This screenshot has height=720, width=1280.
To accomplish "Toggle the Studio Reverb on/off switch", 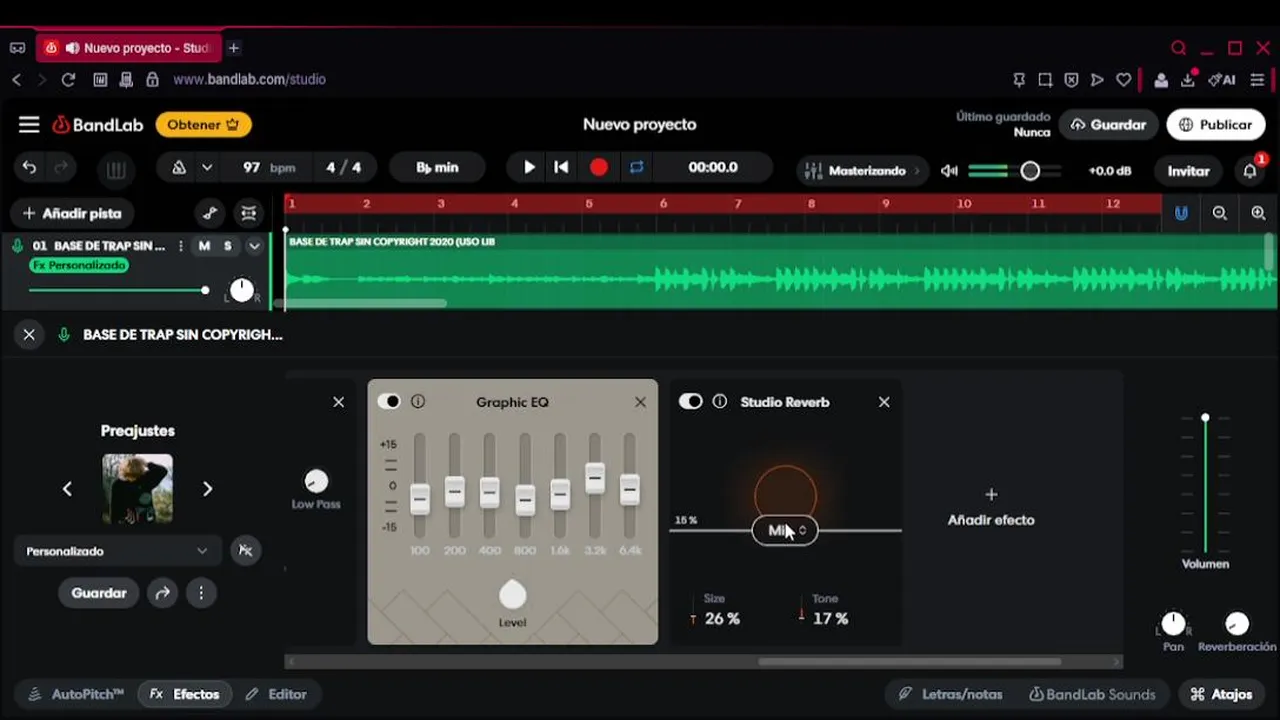I will (690, 402).
